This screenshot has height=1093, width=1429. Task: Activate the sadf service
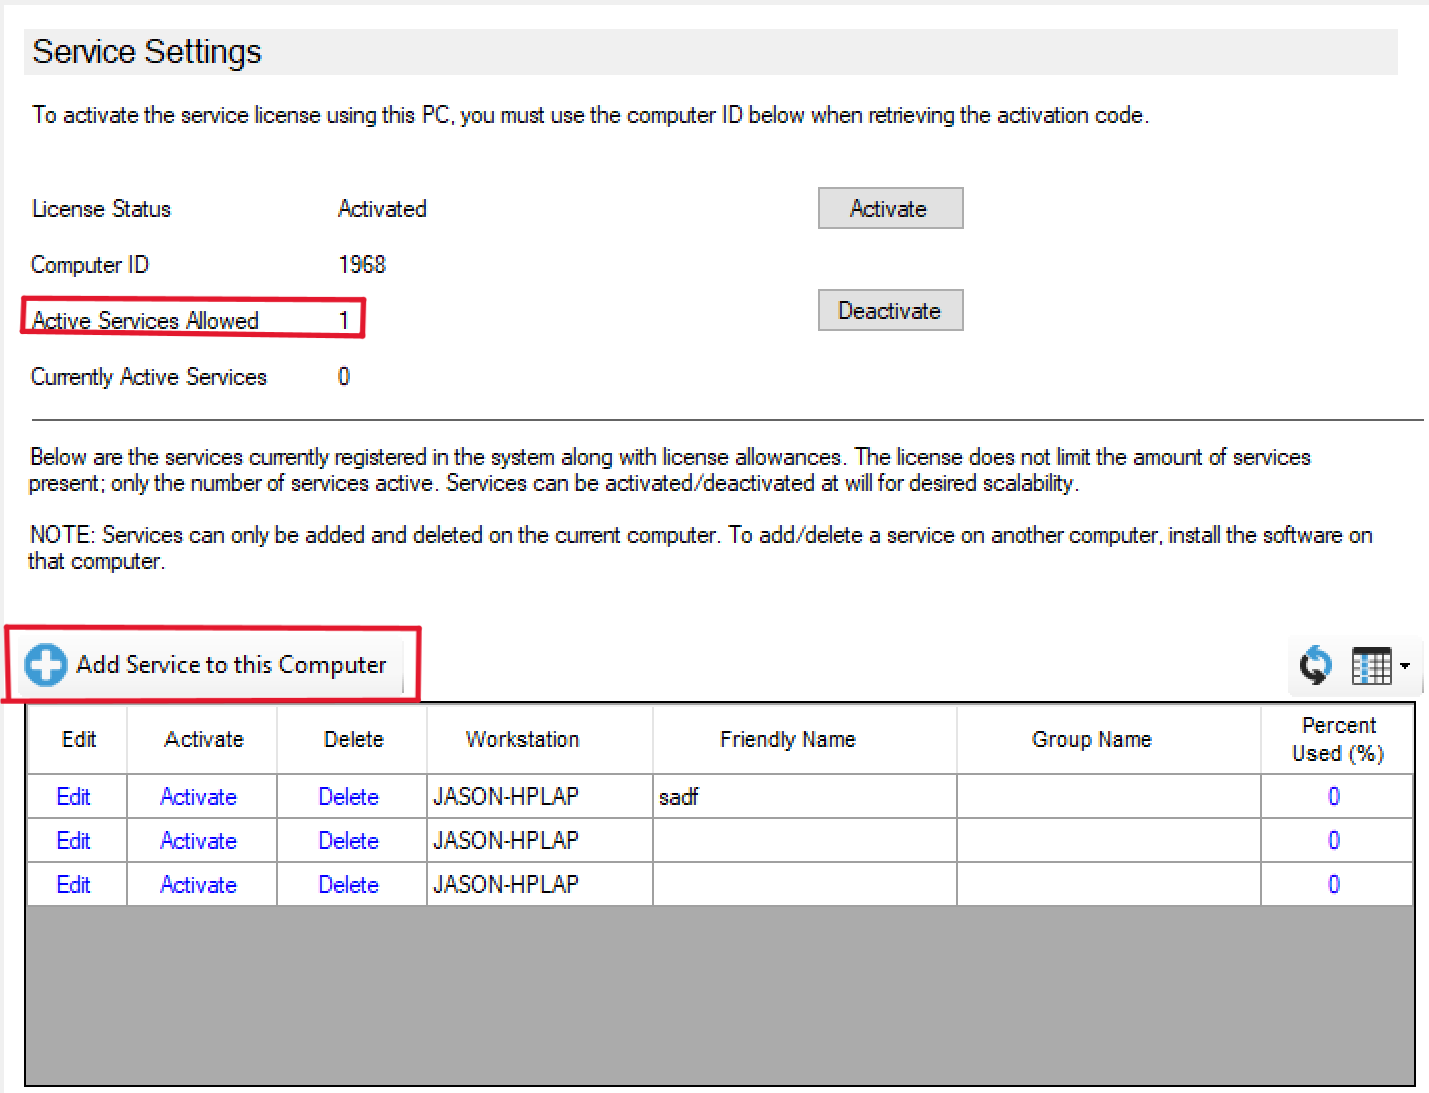[x=198, y=797]
